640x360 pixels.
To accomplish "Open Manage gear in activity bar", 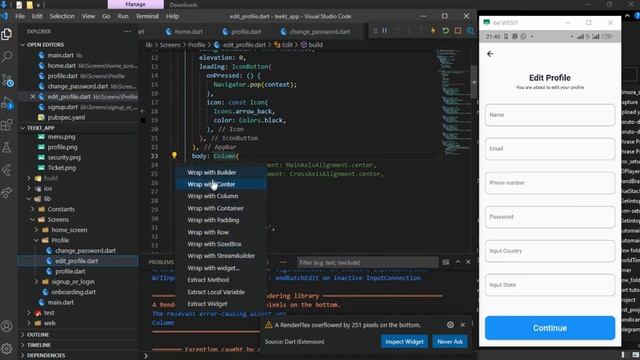I will coord(7,348).
